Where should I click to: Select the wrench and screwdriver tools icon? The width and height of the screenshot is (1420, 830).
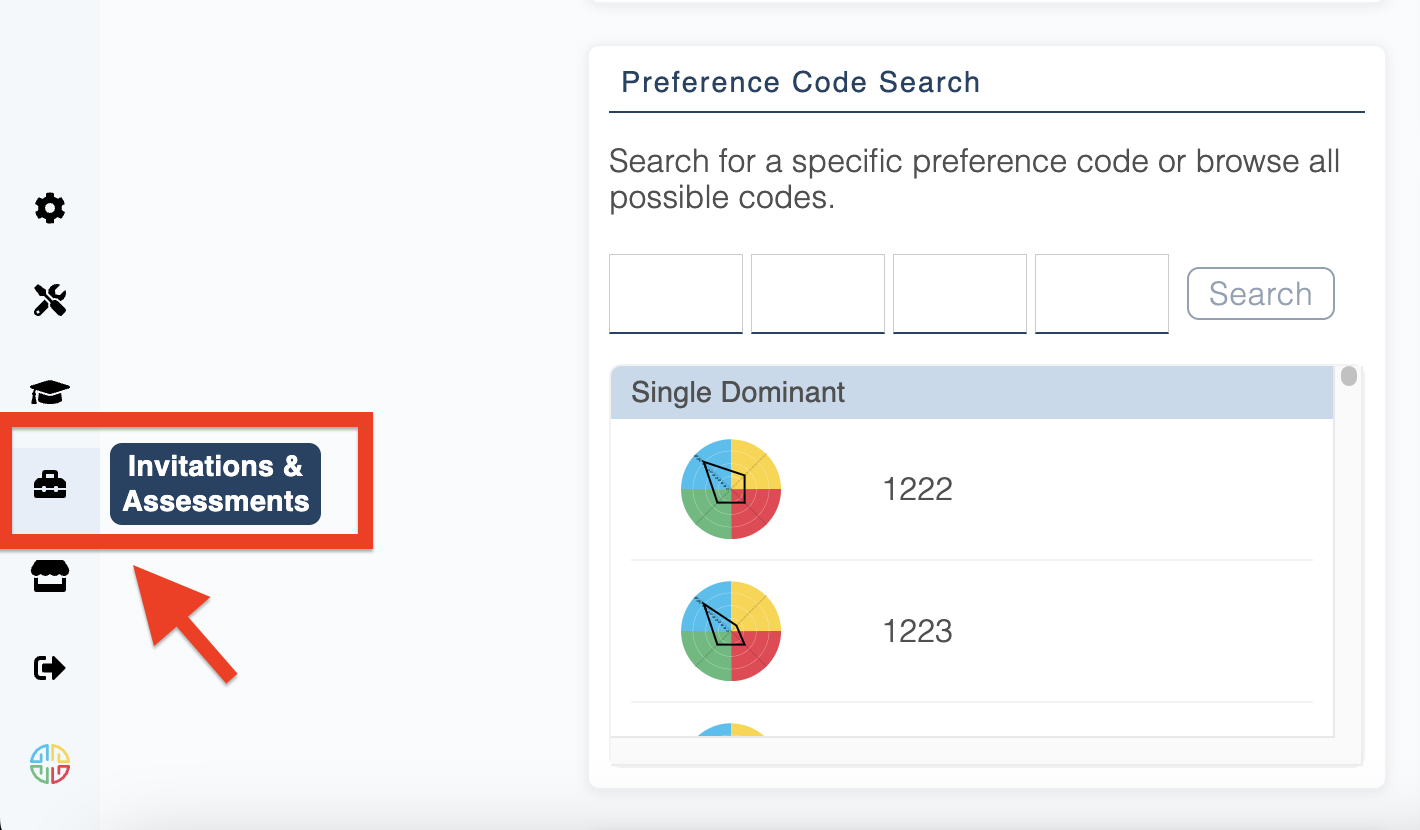pos(50,299)
